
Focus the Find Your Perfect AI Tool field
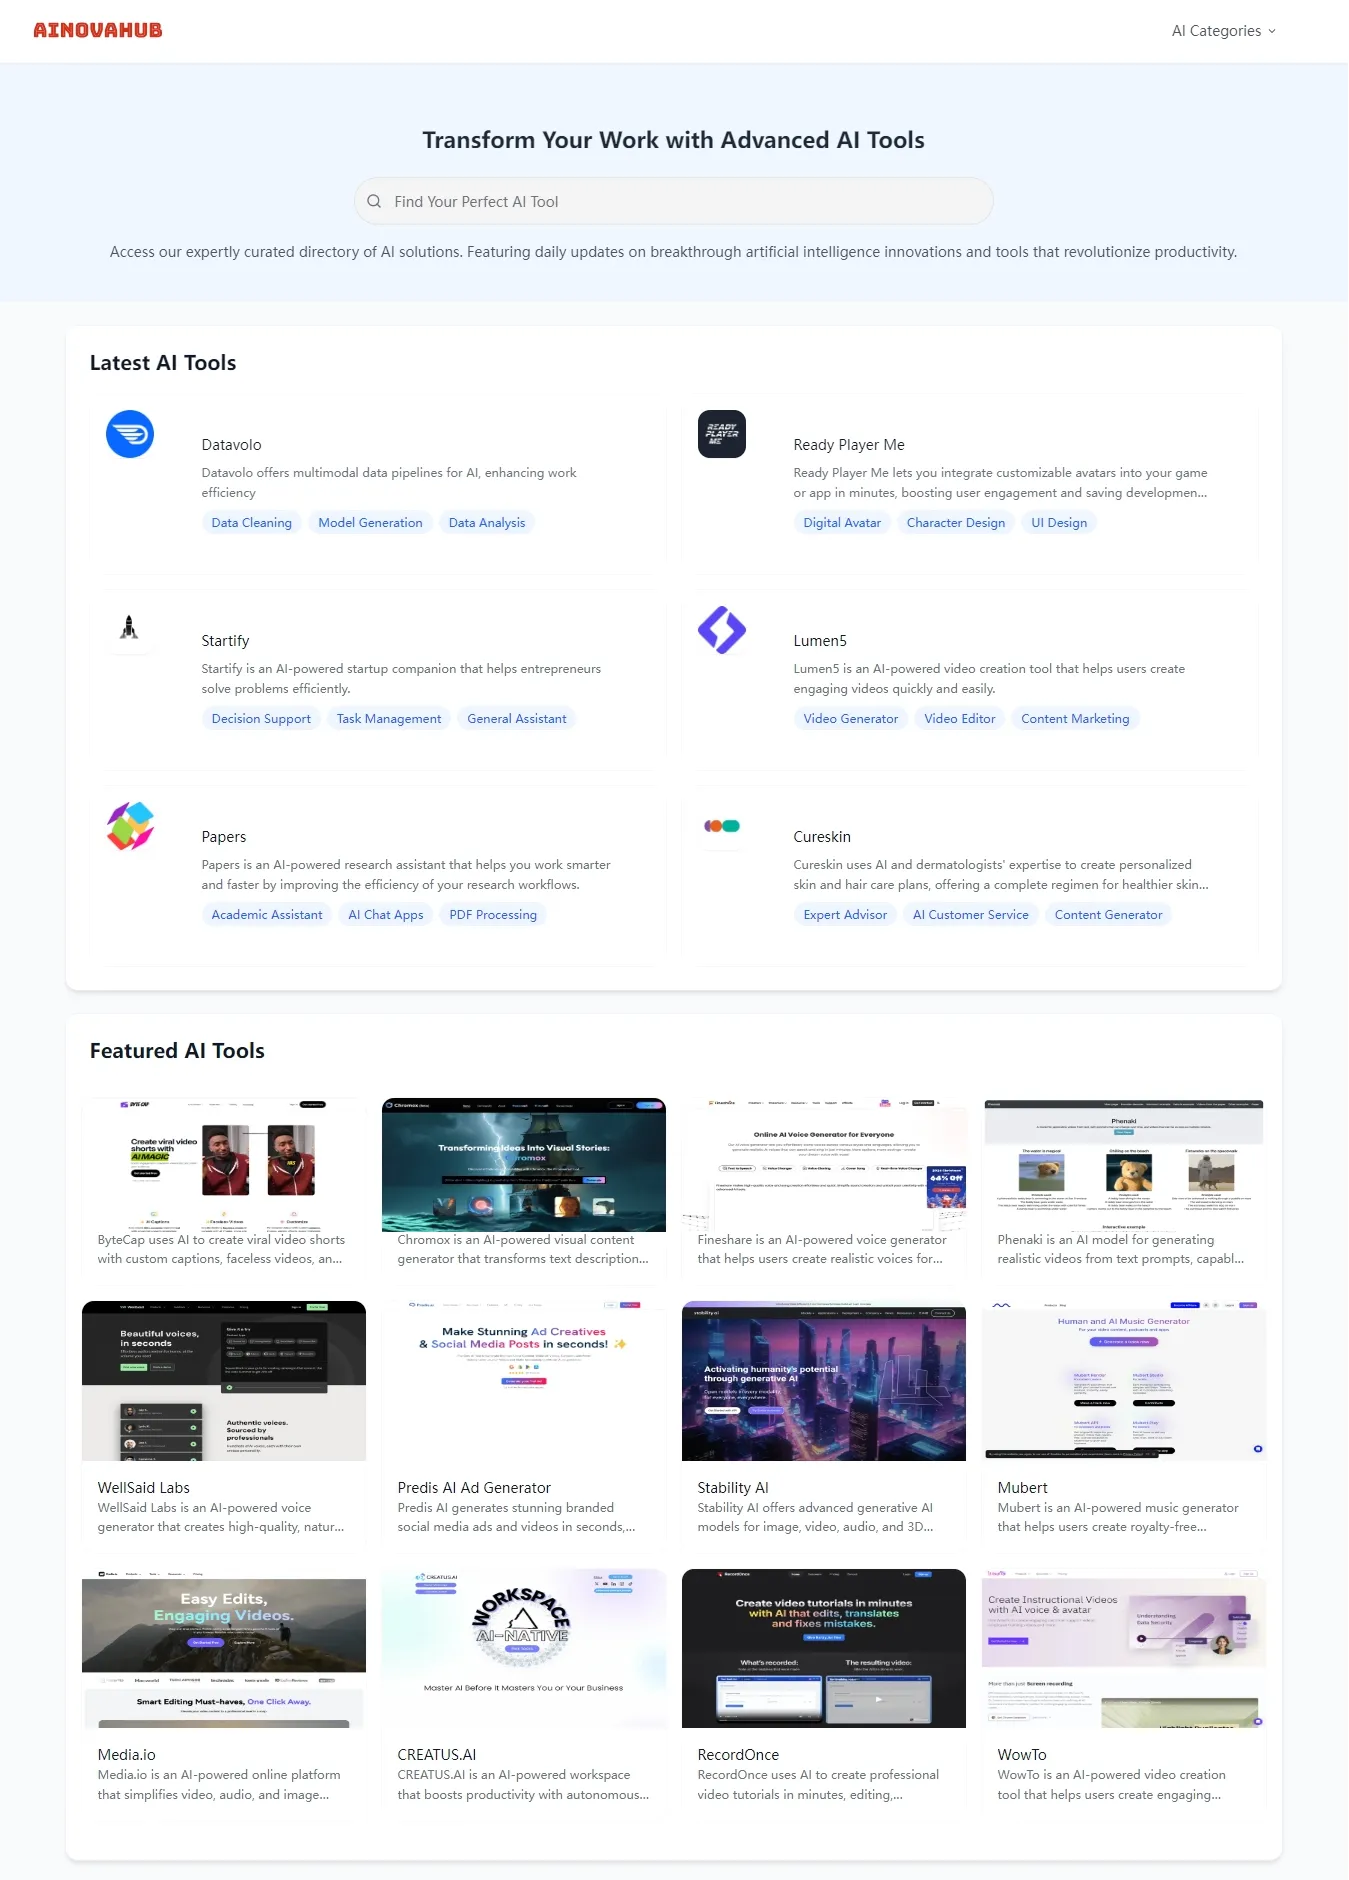tap(673, 201)
